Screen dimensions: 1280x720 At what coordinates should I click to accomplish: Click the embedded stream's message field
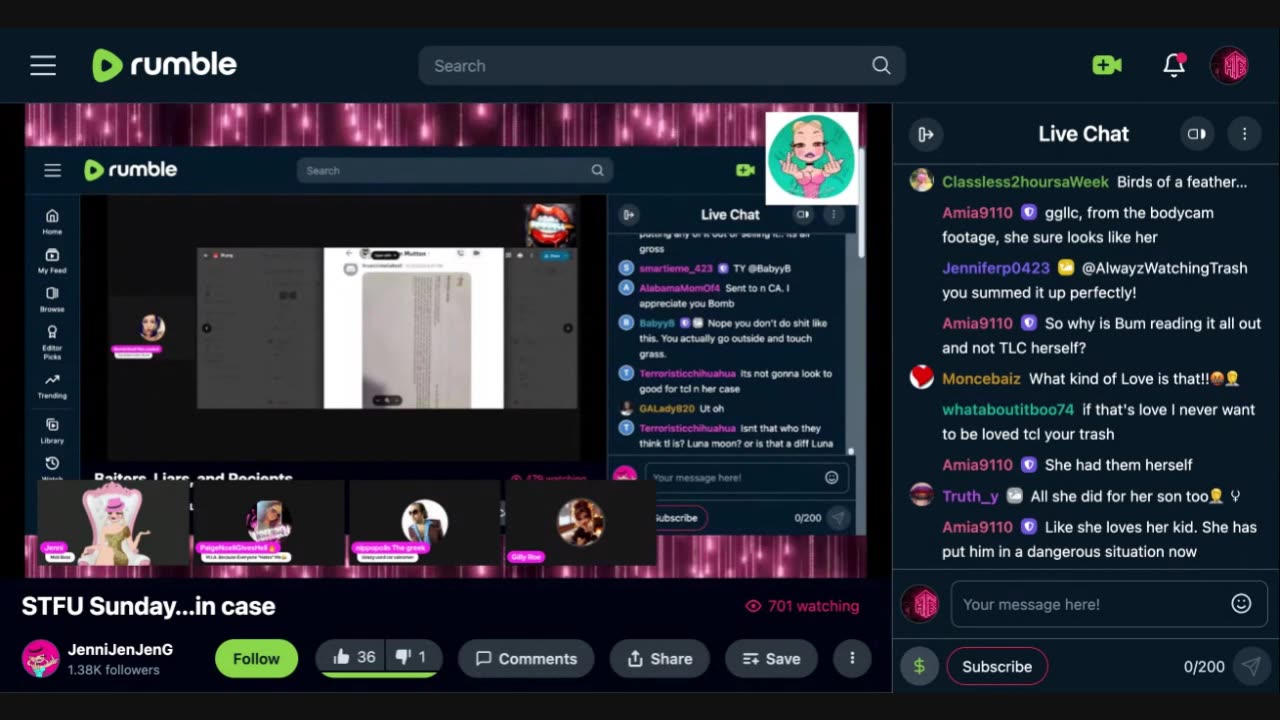[747, 478]
